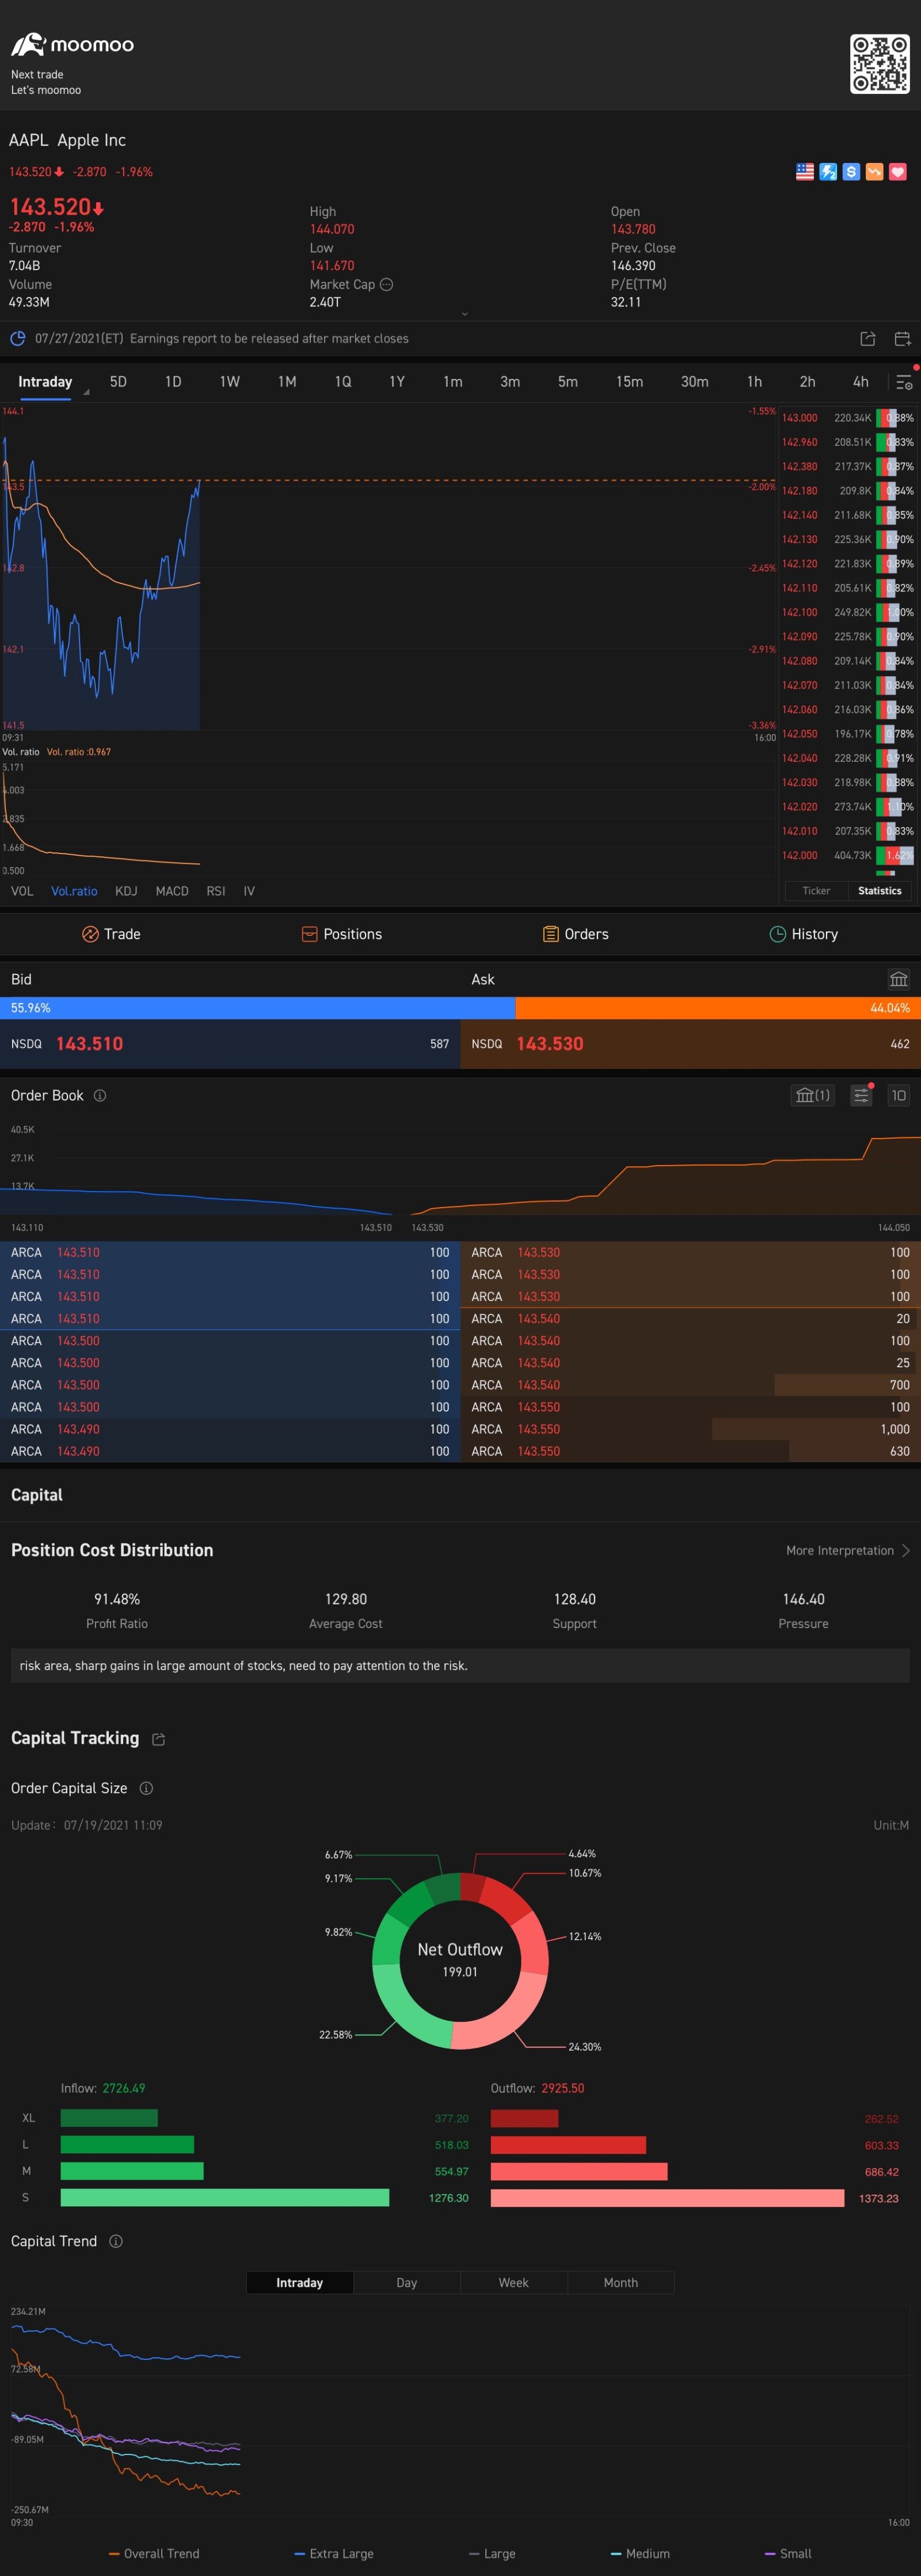
Task: Select the 5D chart period
Action: tap(118, 382)
